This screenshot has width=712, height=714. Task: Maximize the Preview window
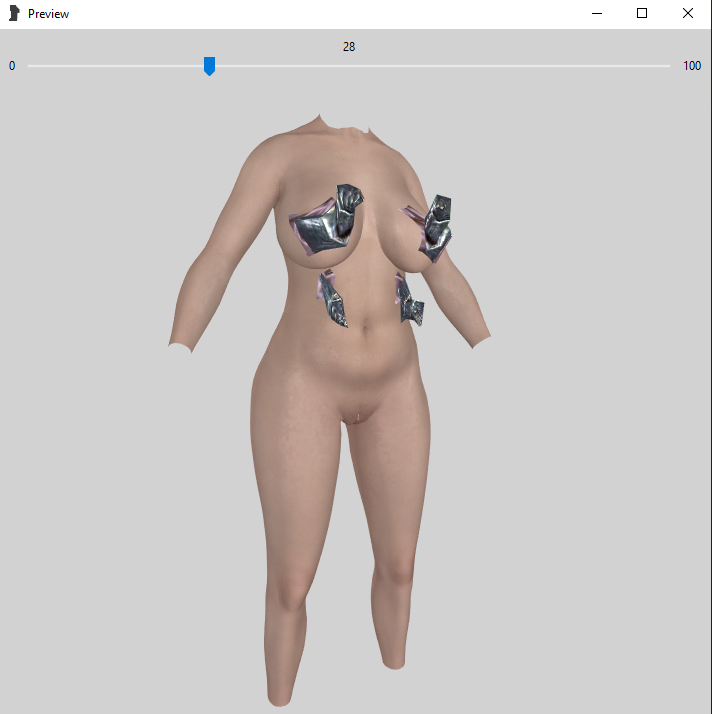[x=642, y=14]
